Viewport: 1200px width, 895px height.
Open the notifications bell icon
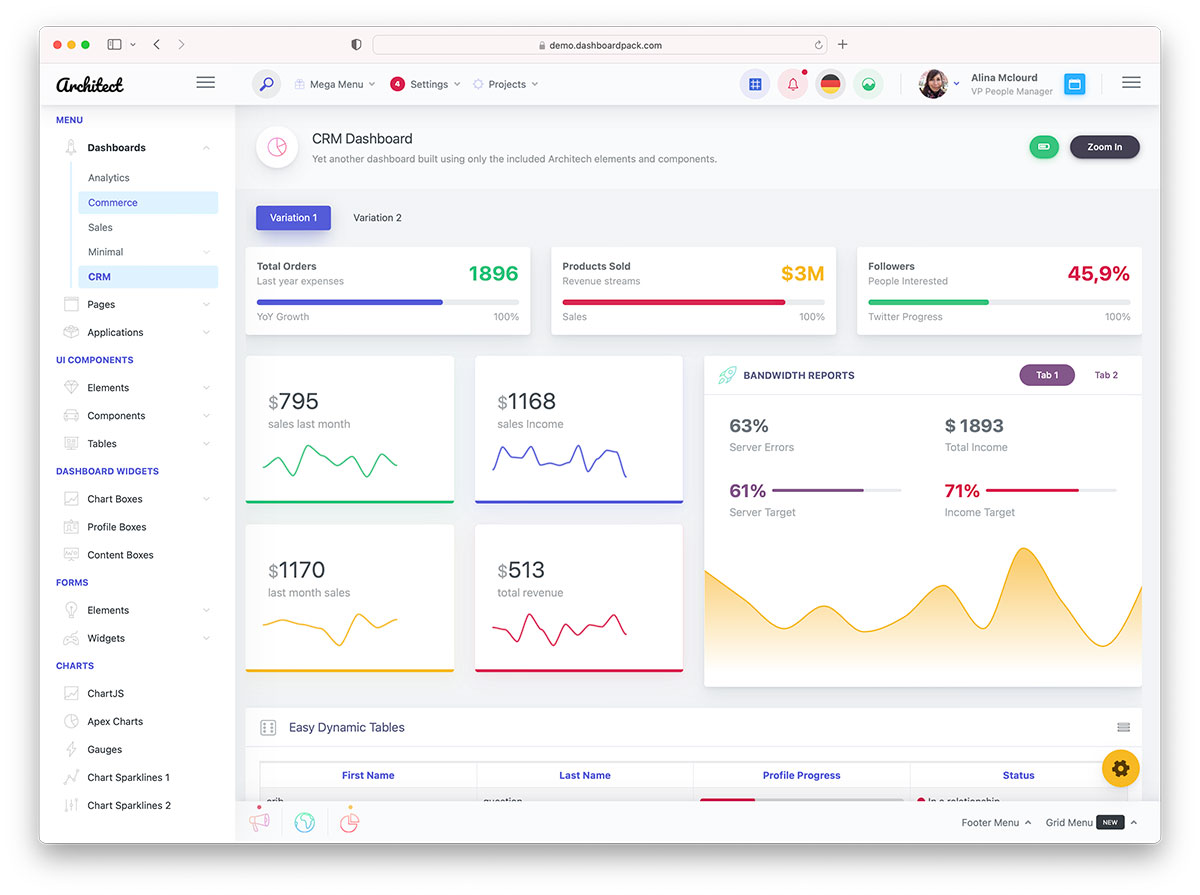792,84
